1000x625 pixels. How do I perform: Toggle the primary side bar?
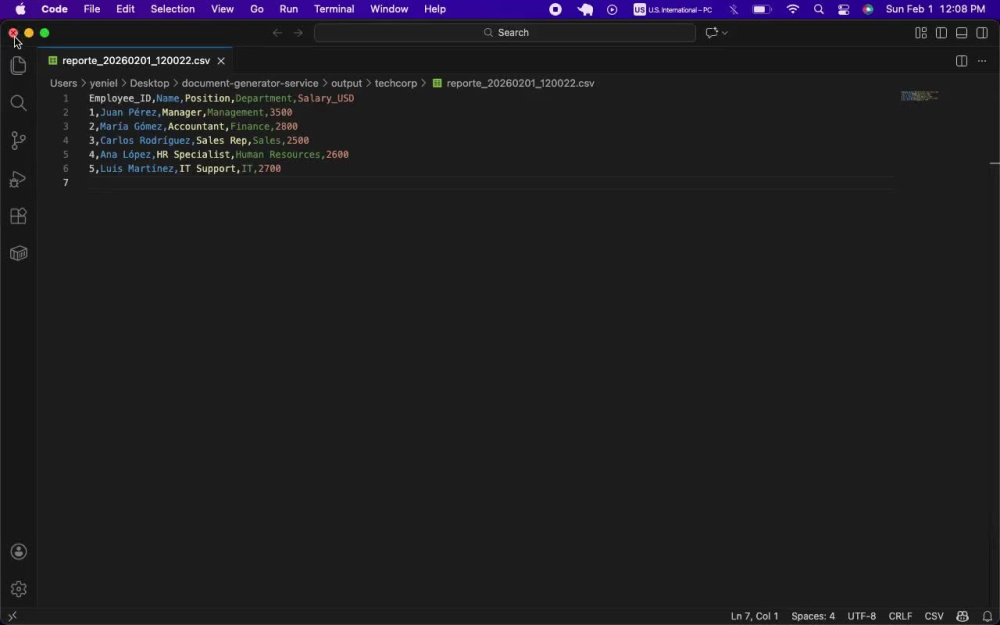point(941,33)
